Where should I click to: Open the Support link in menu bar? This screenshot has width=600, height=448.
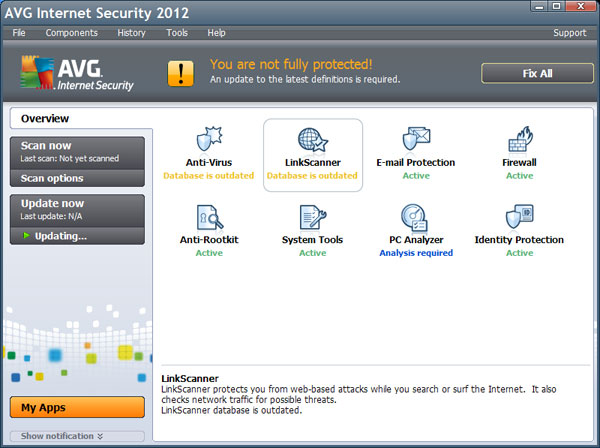[x=569, y=33]
